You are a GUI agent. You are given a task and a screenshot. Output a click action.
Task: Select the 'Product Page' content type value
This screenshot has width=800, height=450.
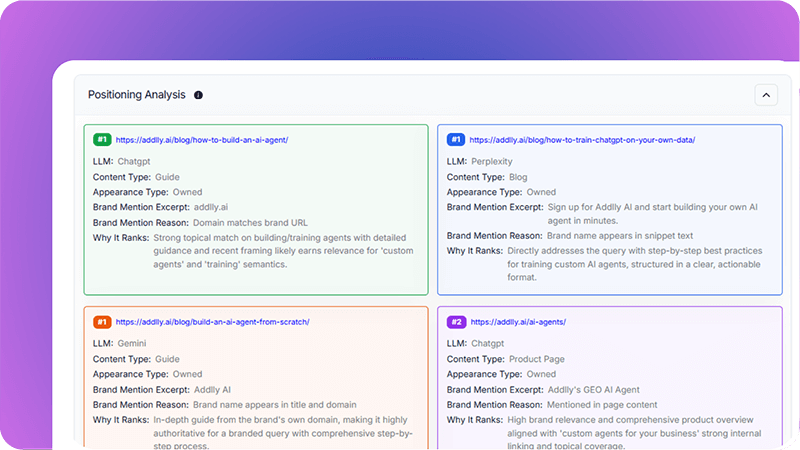pyautogui.click(x=536, y=359)
